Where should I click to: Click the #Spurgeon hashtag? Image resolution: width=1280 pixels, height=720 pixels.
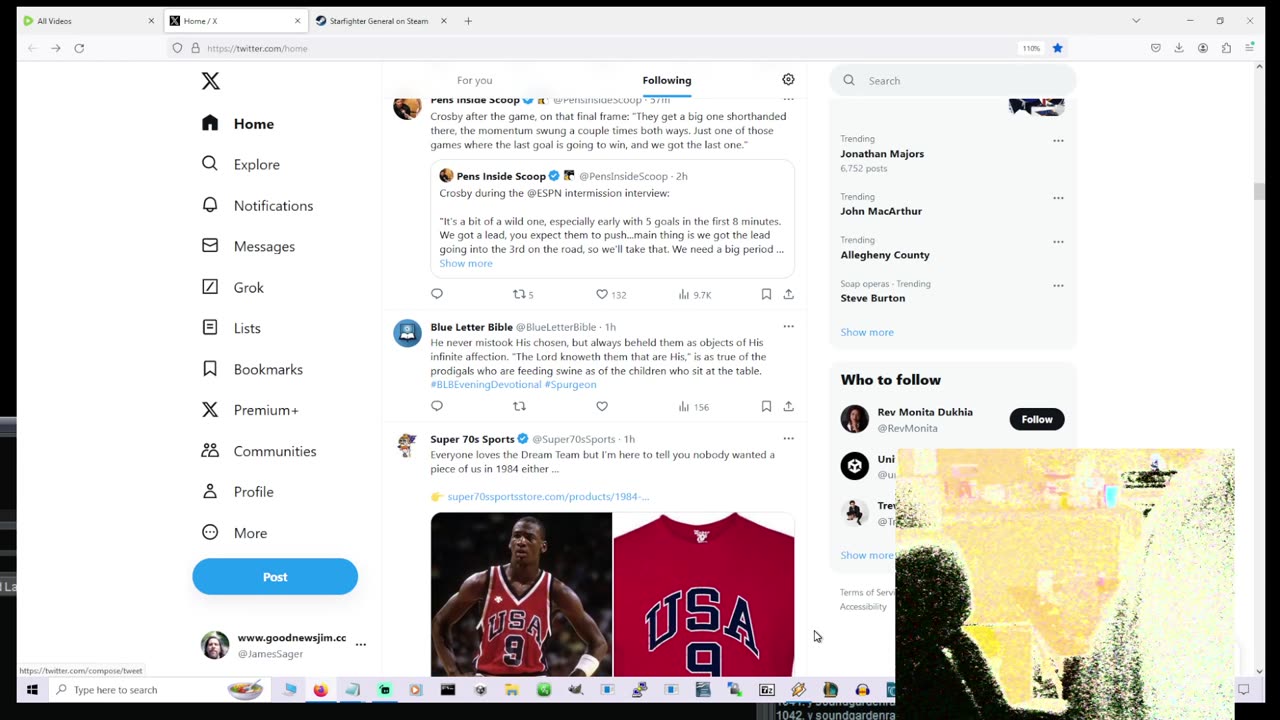pyautogui.click(x=570, y=384)
